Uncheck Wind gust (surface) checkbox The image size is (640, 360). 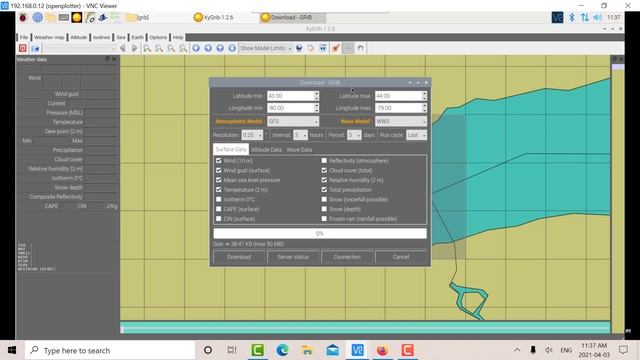click(219, 170)
